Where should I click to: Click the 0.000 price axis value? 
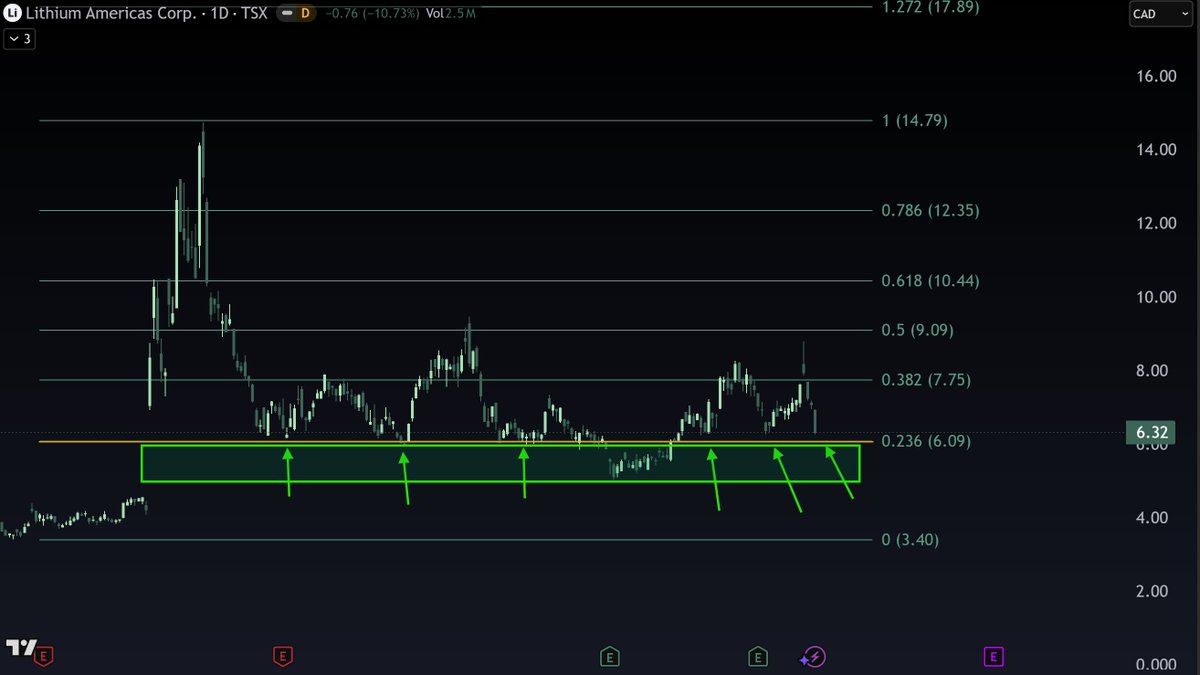[1154, 665]
